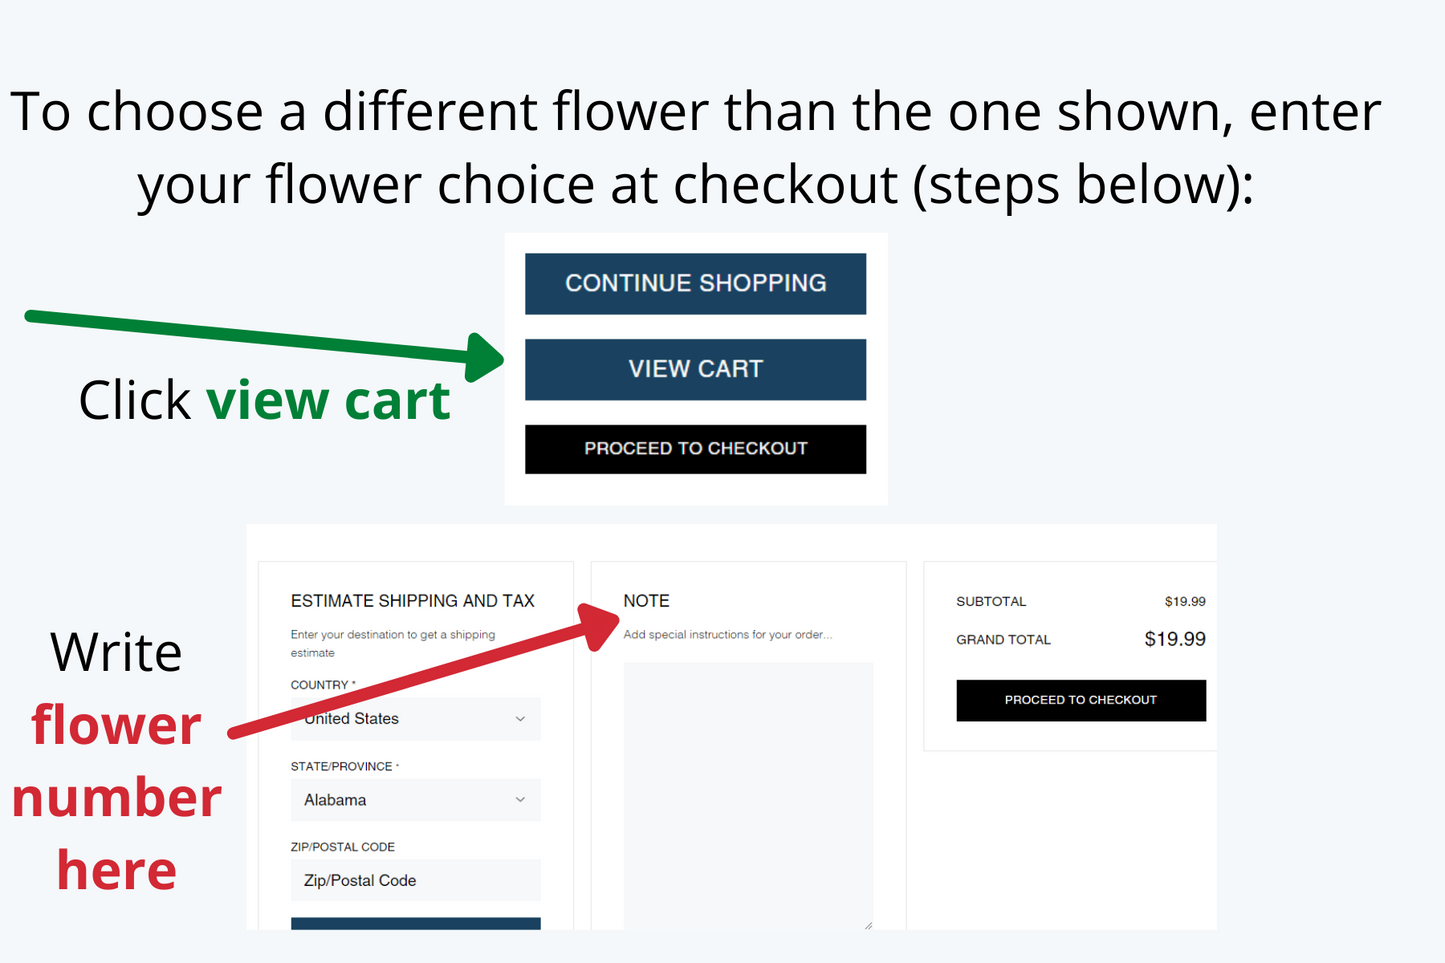Select the Estimate Shipping and Tax heading
The height and width of the screenshot is (963, 1445).
click(x=412, y=601)
